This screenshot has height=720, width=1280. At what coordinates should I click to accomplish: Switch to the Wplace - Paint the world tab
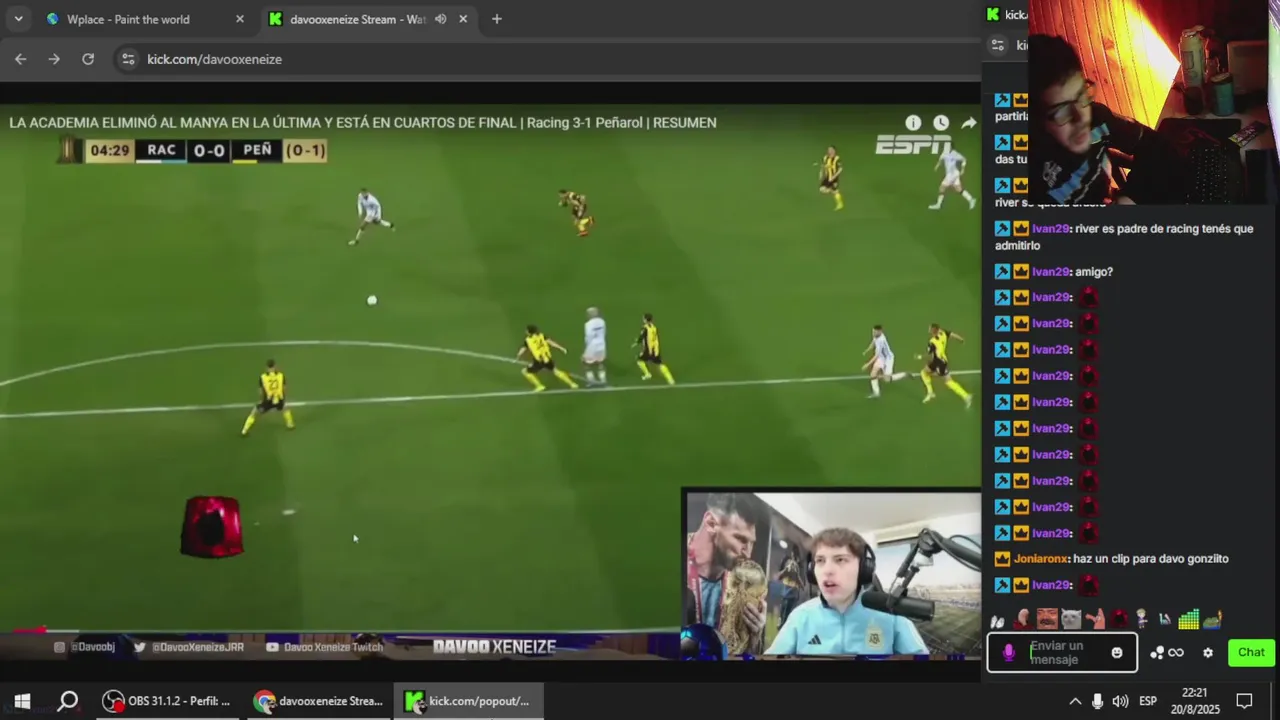coord(127,19)
